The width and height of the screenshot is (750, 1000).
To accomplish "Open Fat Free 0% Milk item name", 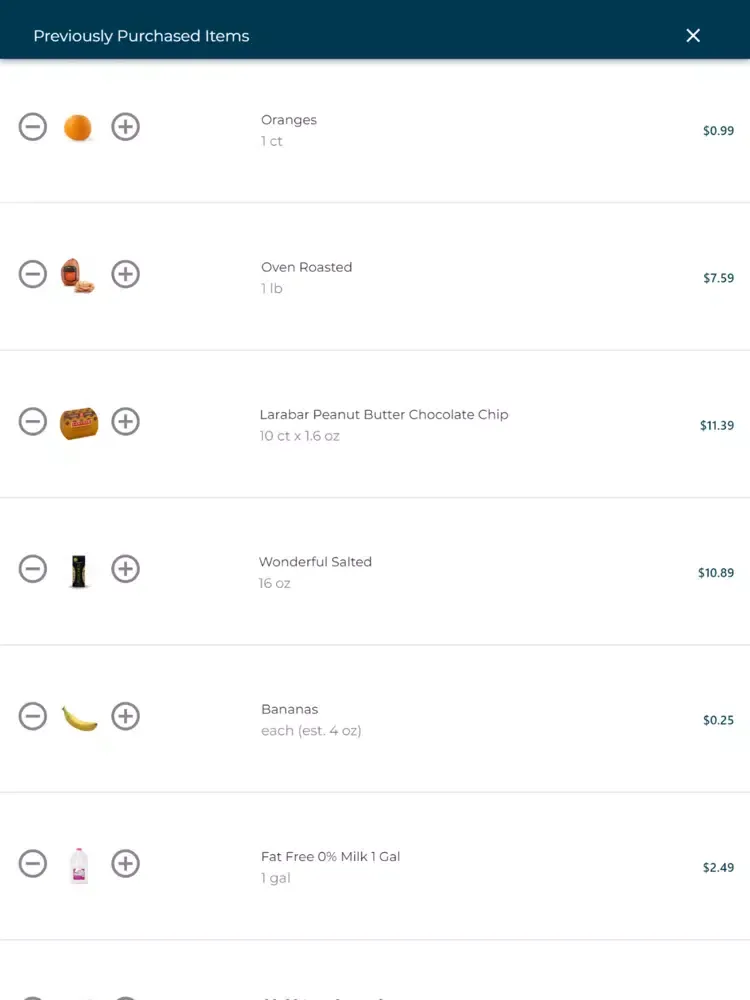I will (x=330, y=857).
